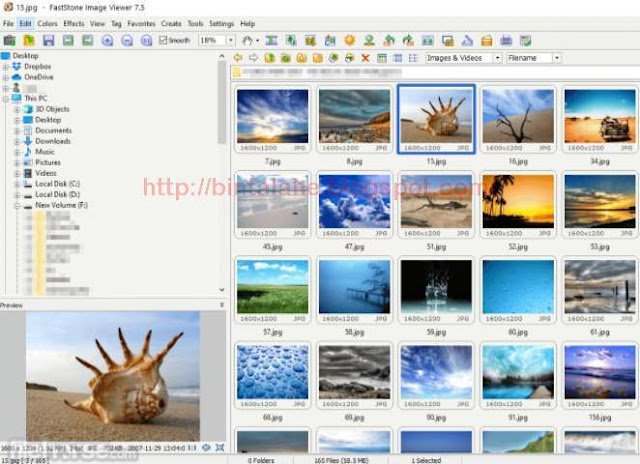This screenshot has height=464, width=640.
Task: Click the list view layout icon
Action: point(413,58)
